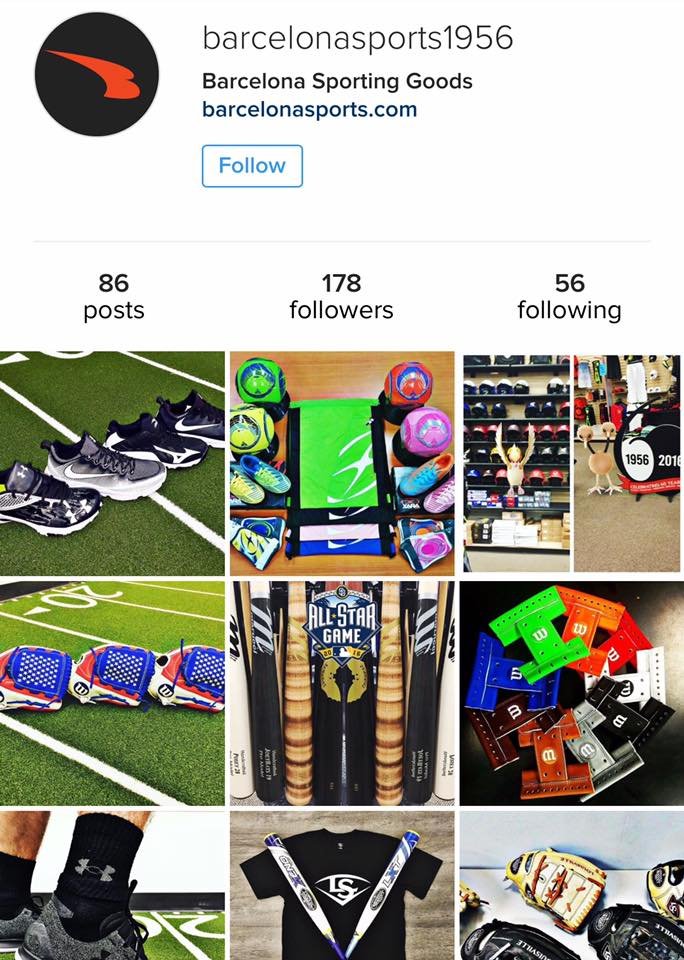Open the Louisville Slugger black shirt photo
The image size is (684, 960).
point(342,886)
